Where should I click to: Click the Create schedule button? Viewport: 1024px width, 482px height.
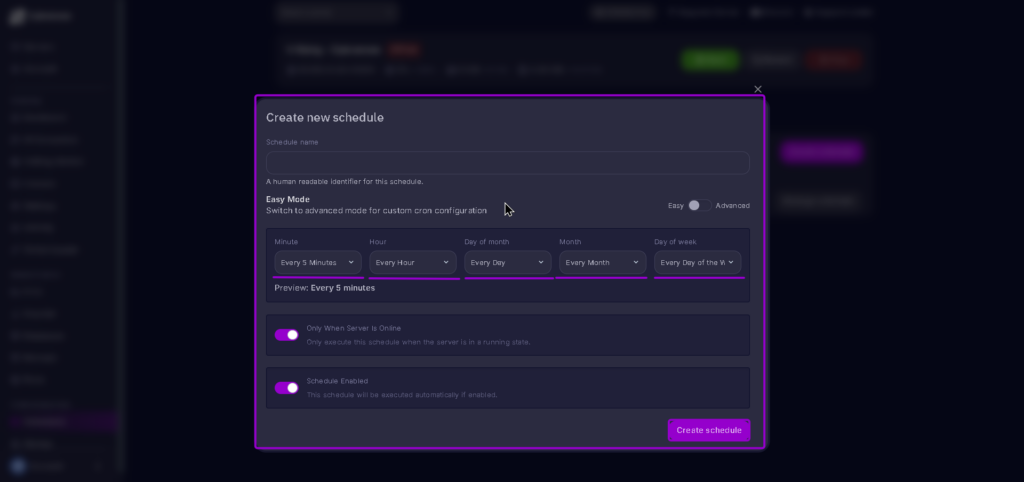[709, 430]
